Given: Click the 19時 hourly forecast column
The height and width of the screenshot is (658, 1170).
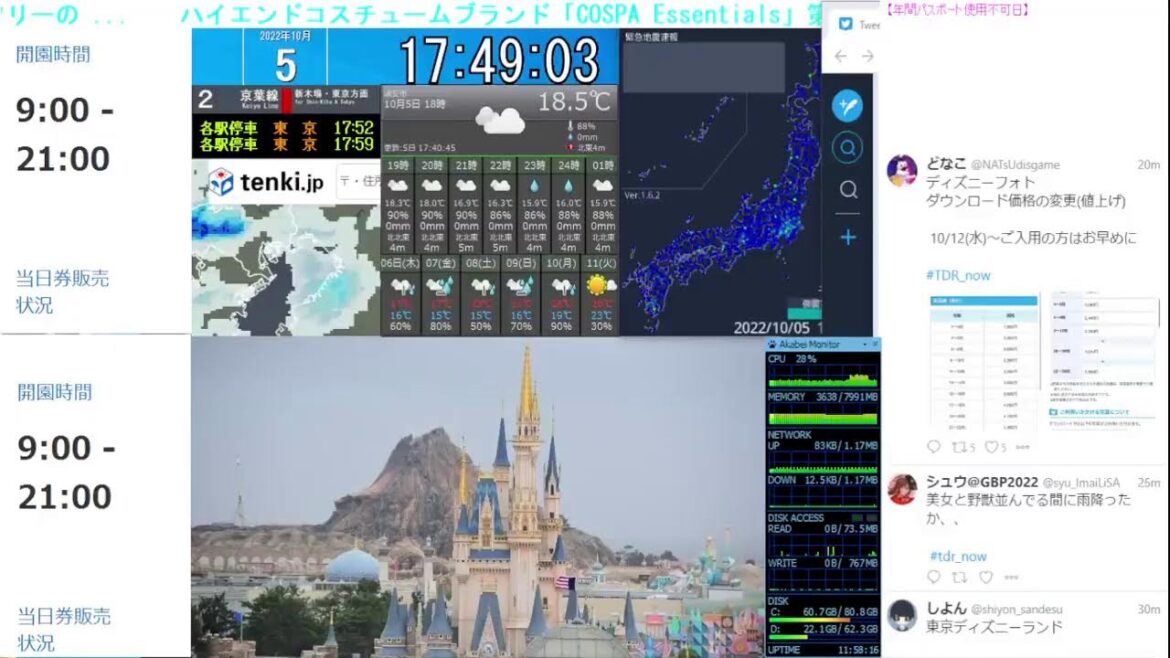Looking at the screenshot, I should click(x=398, y=205).
